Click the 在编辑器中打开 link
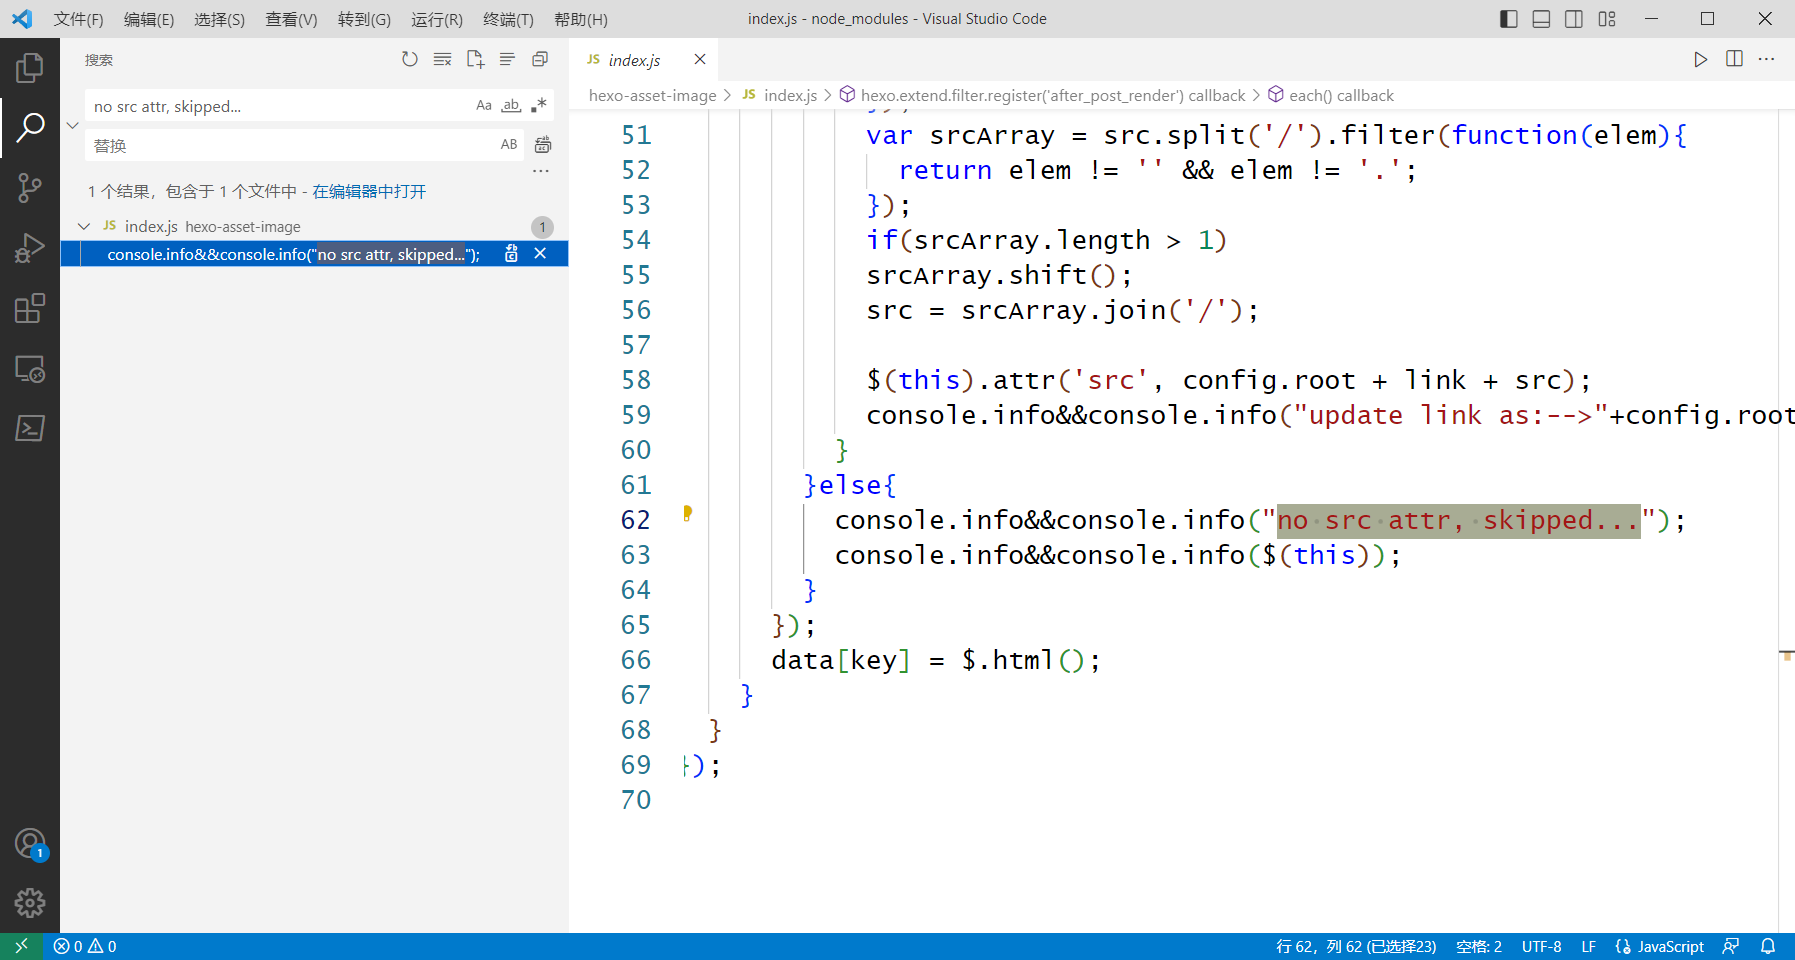 pyautogui.click(x=369, y=192)
